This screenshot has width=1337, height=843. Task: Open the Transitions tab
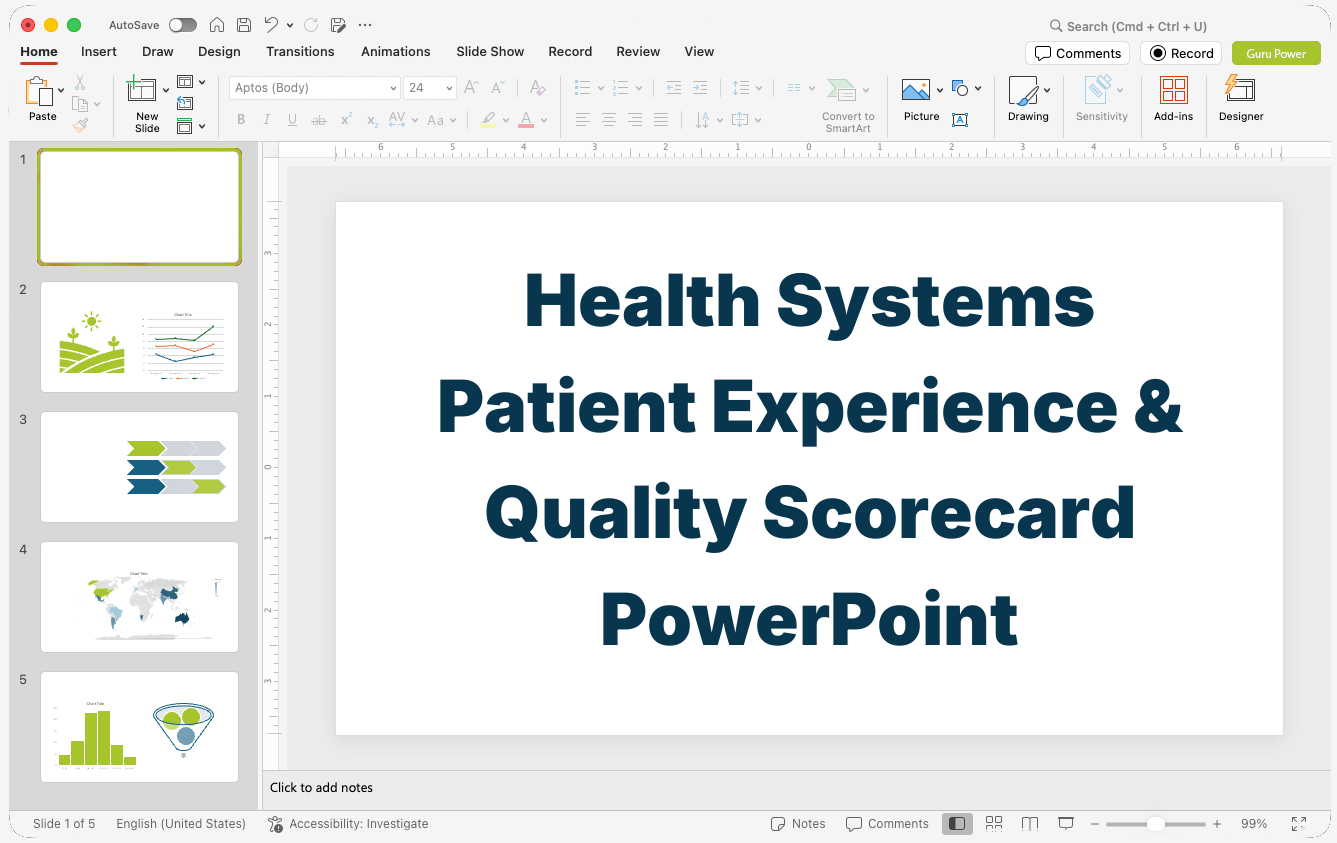[x=300, y=51]
